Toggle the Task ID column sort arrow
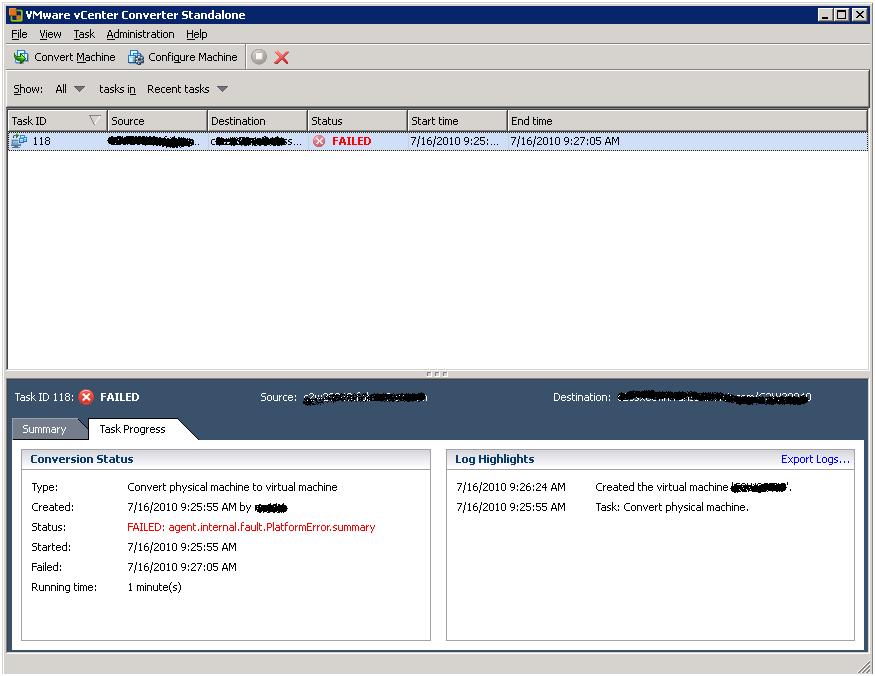 tap(93, 119)
